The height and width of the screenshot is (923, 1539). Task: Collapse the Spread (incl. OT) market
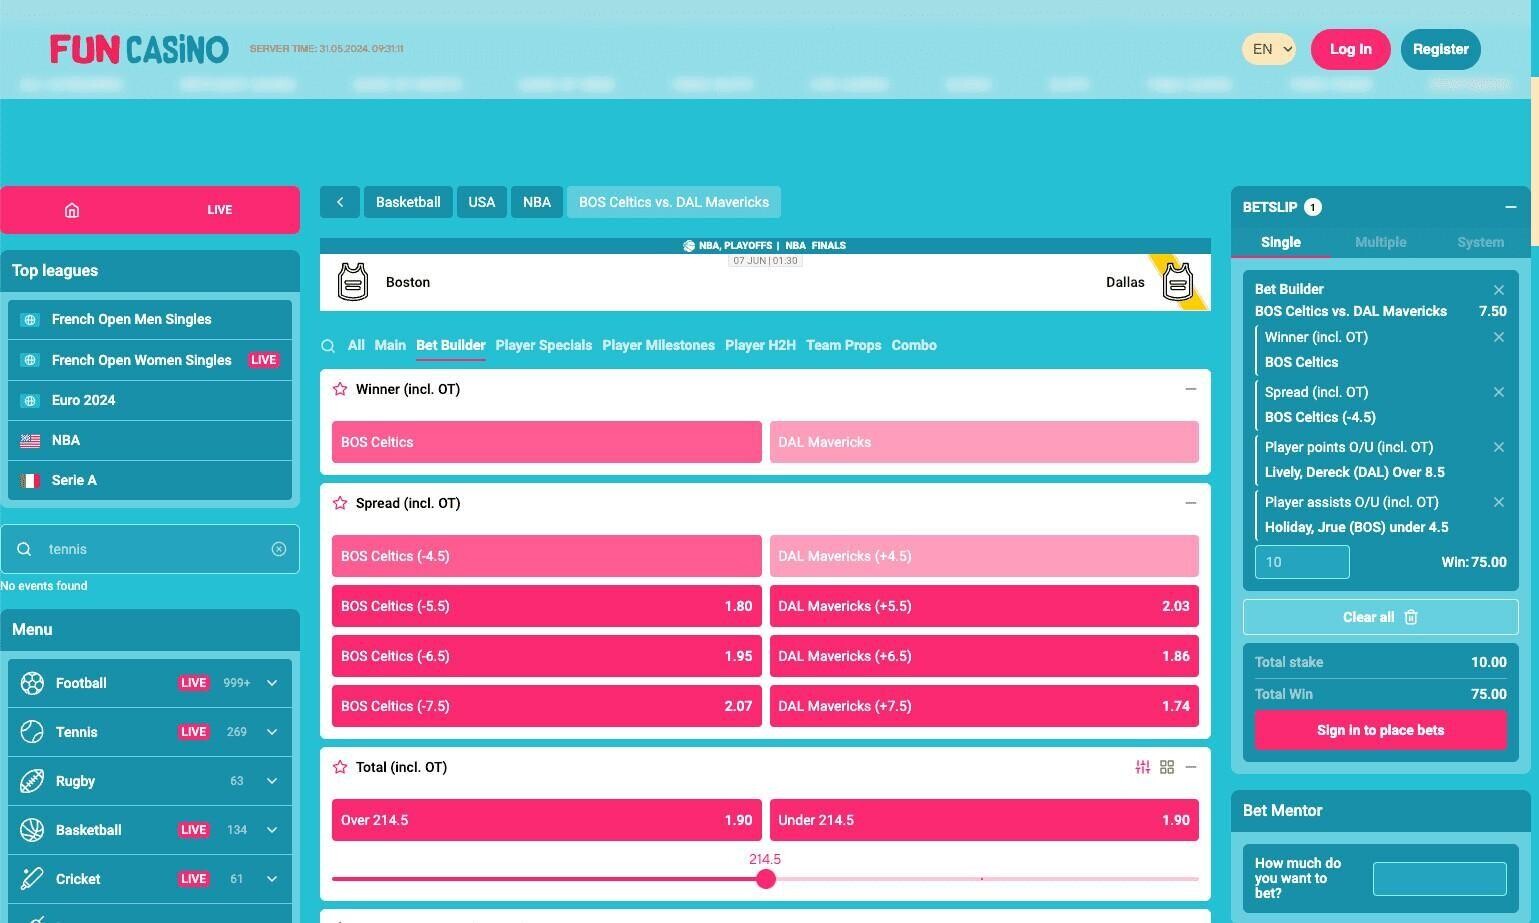click(1190, 503)
